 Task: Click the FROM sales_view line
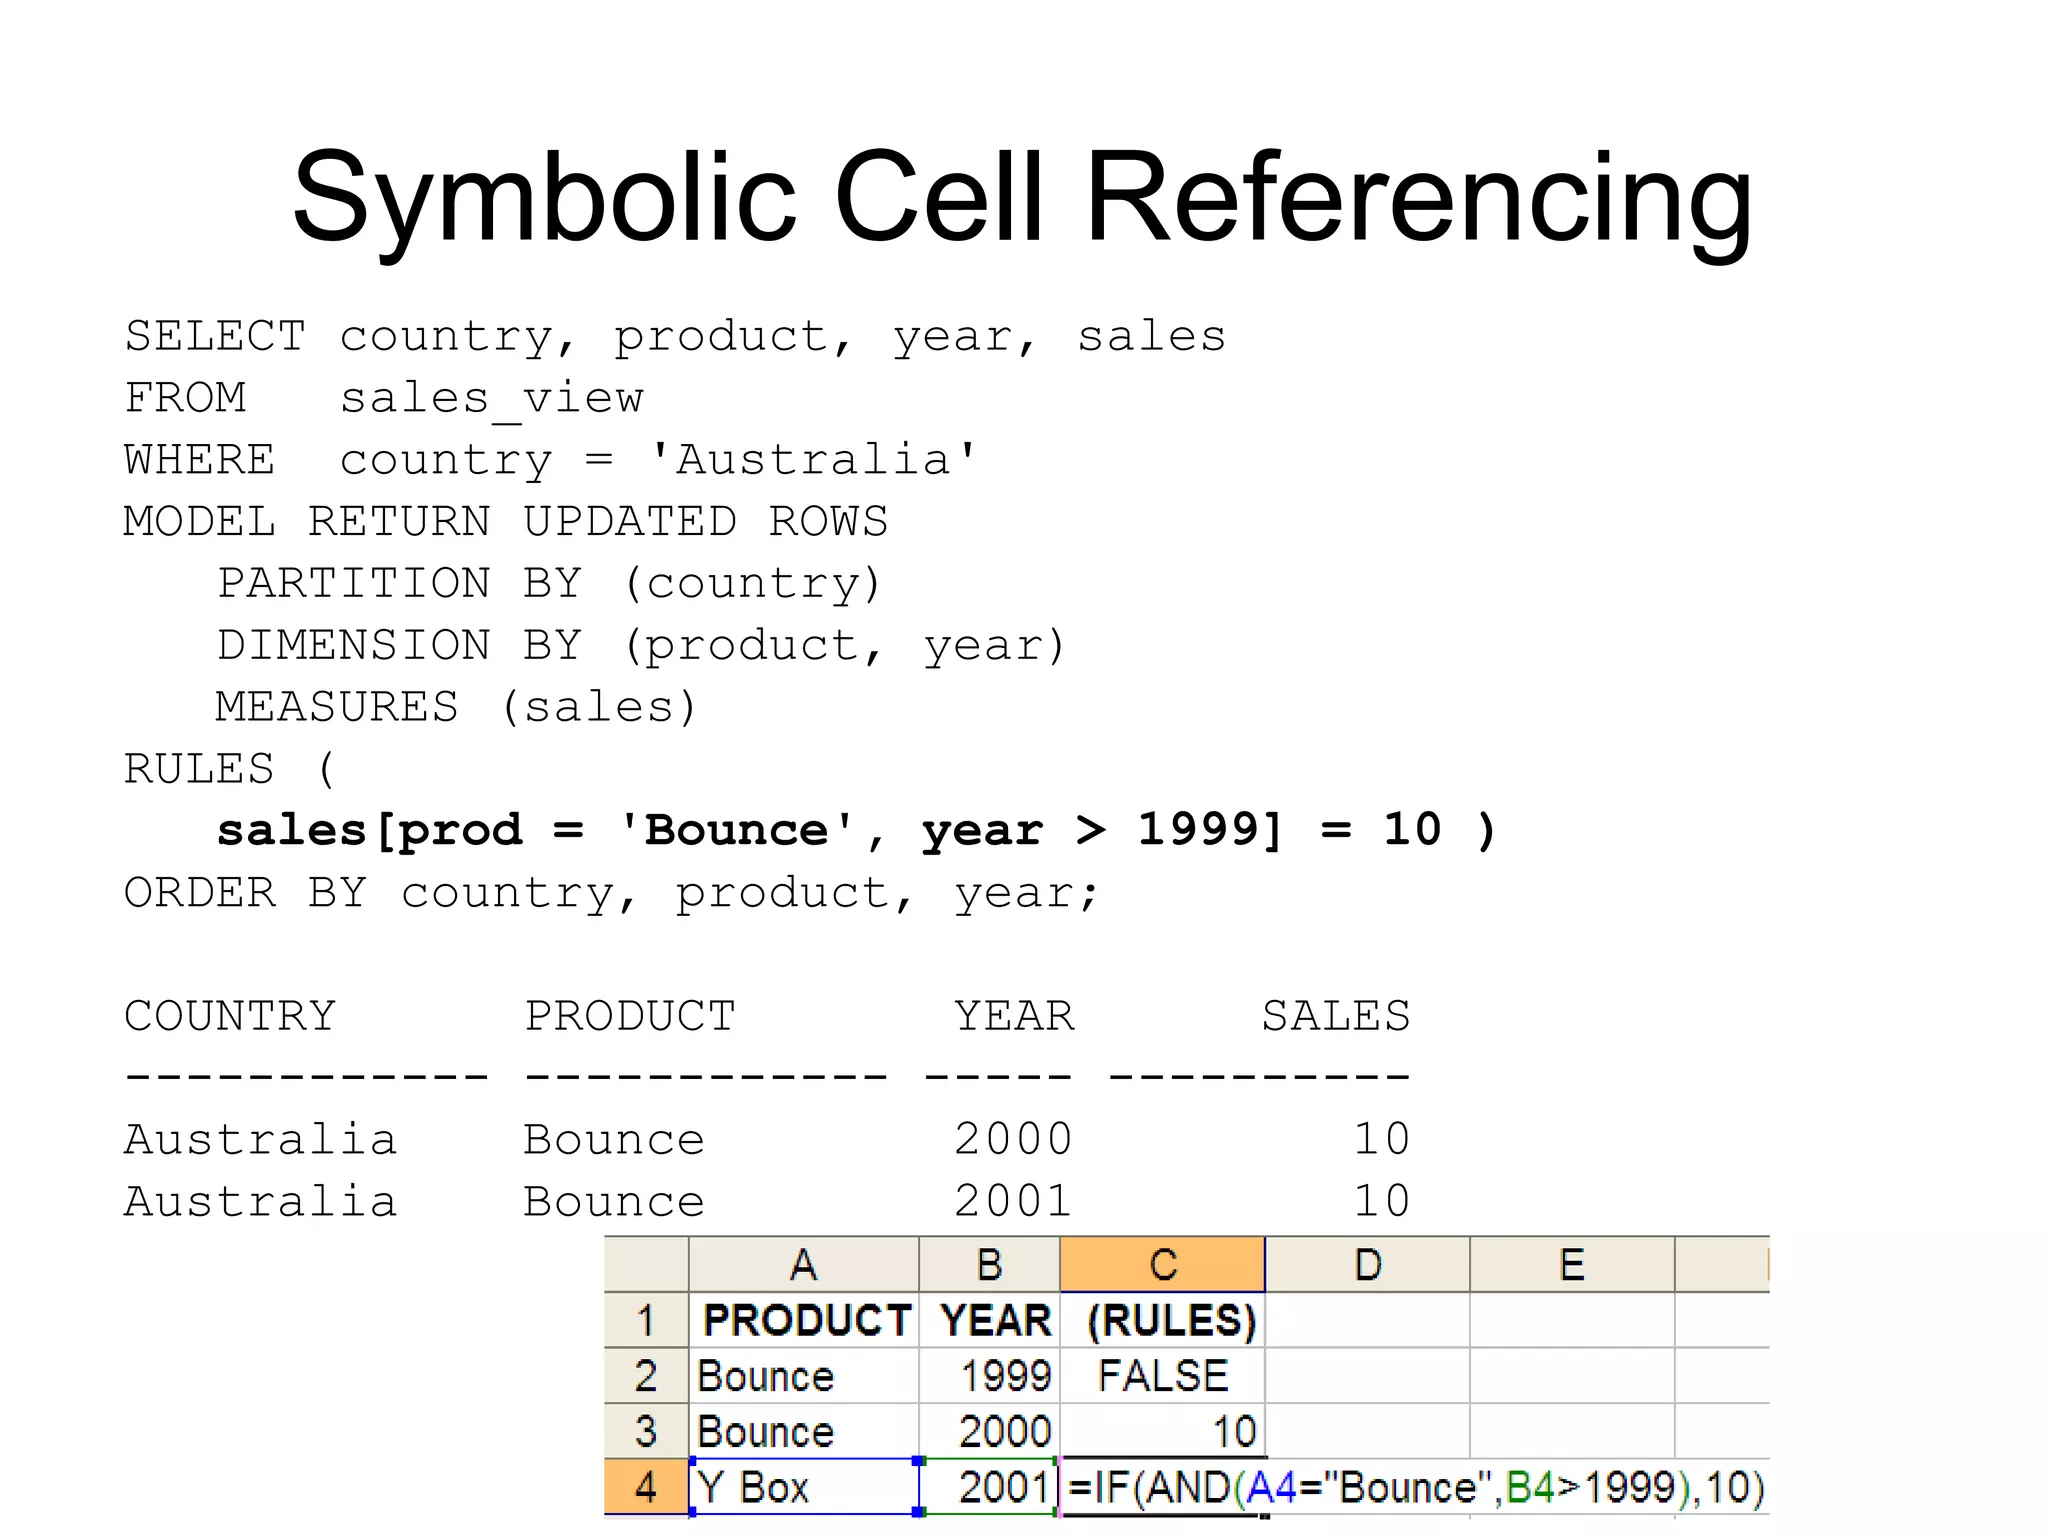pos(384,399)
